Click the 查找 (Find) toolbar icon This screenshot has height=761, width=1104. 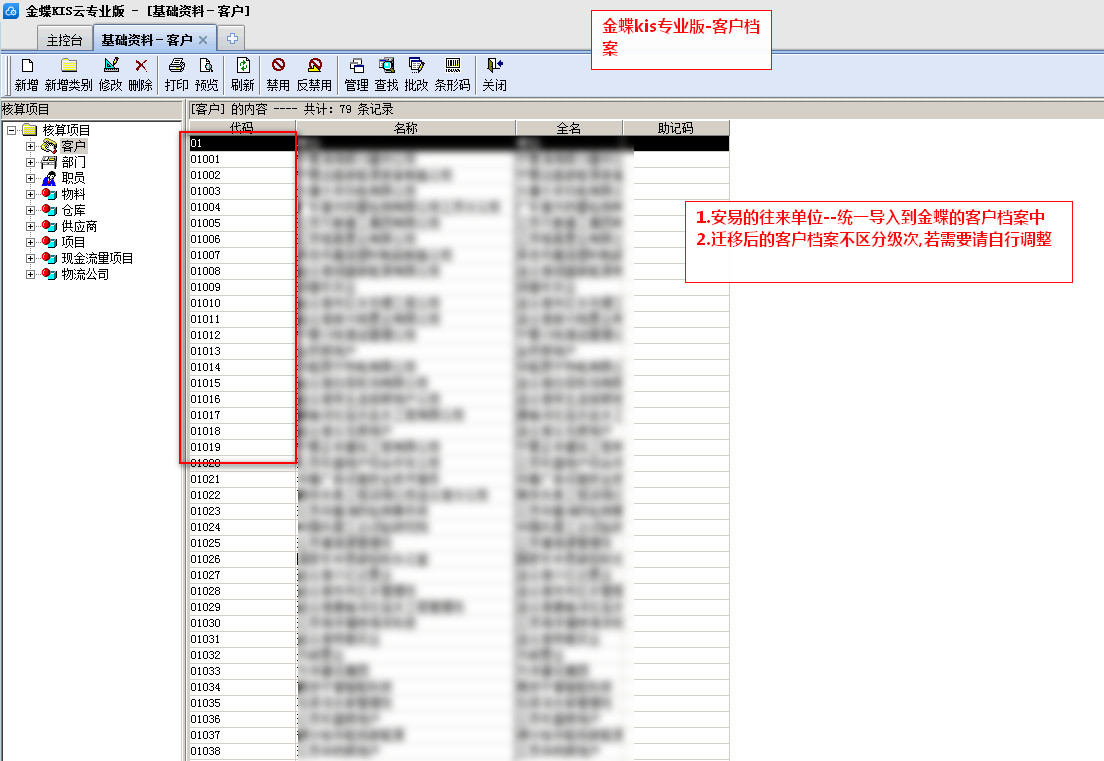pyautogui.click(x=386, y=67)
